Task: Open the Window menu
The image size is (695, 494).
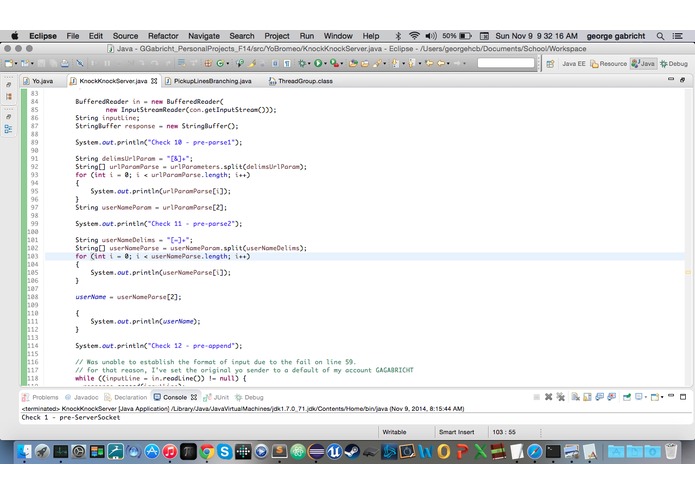Action: (338, 36)
